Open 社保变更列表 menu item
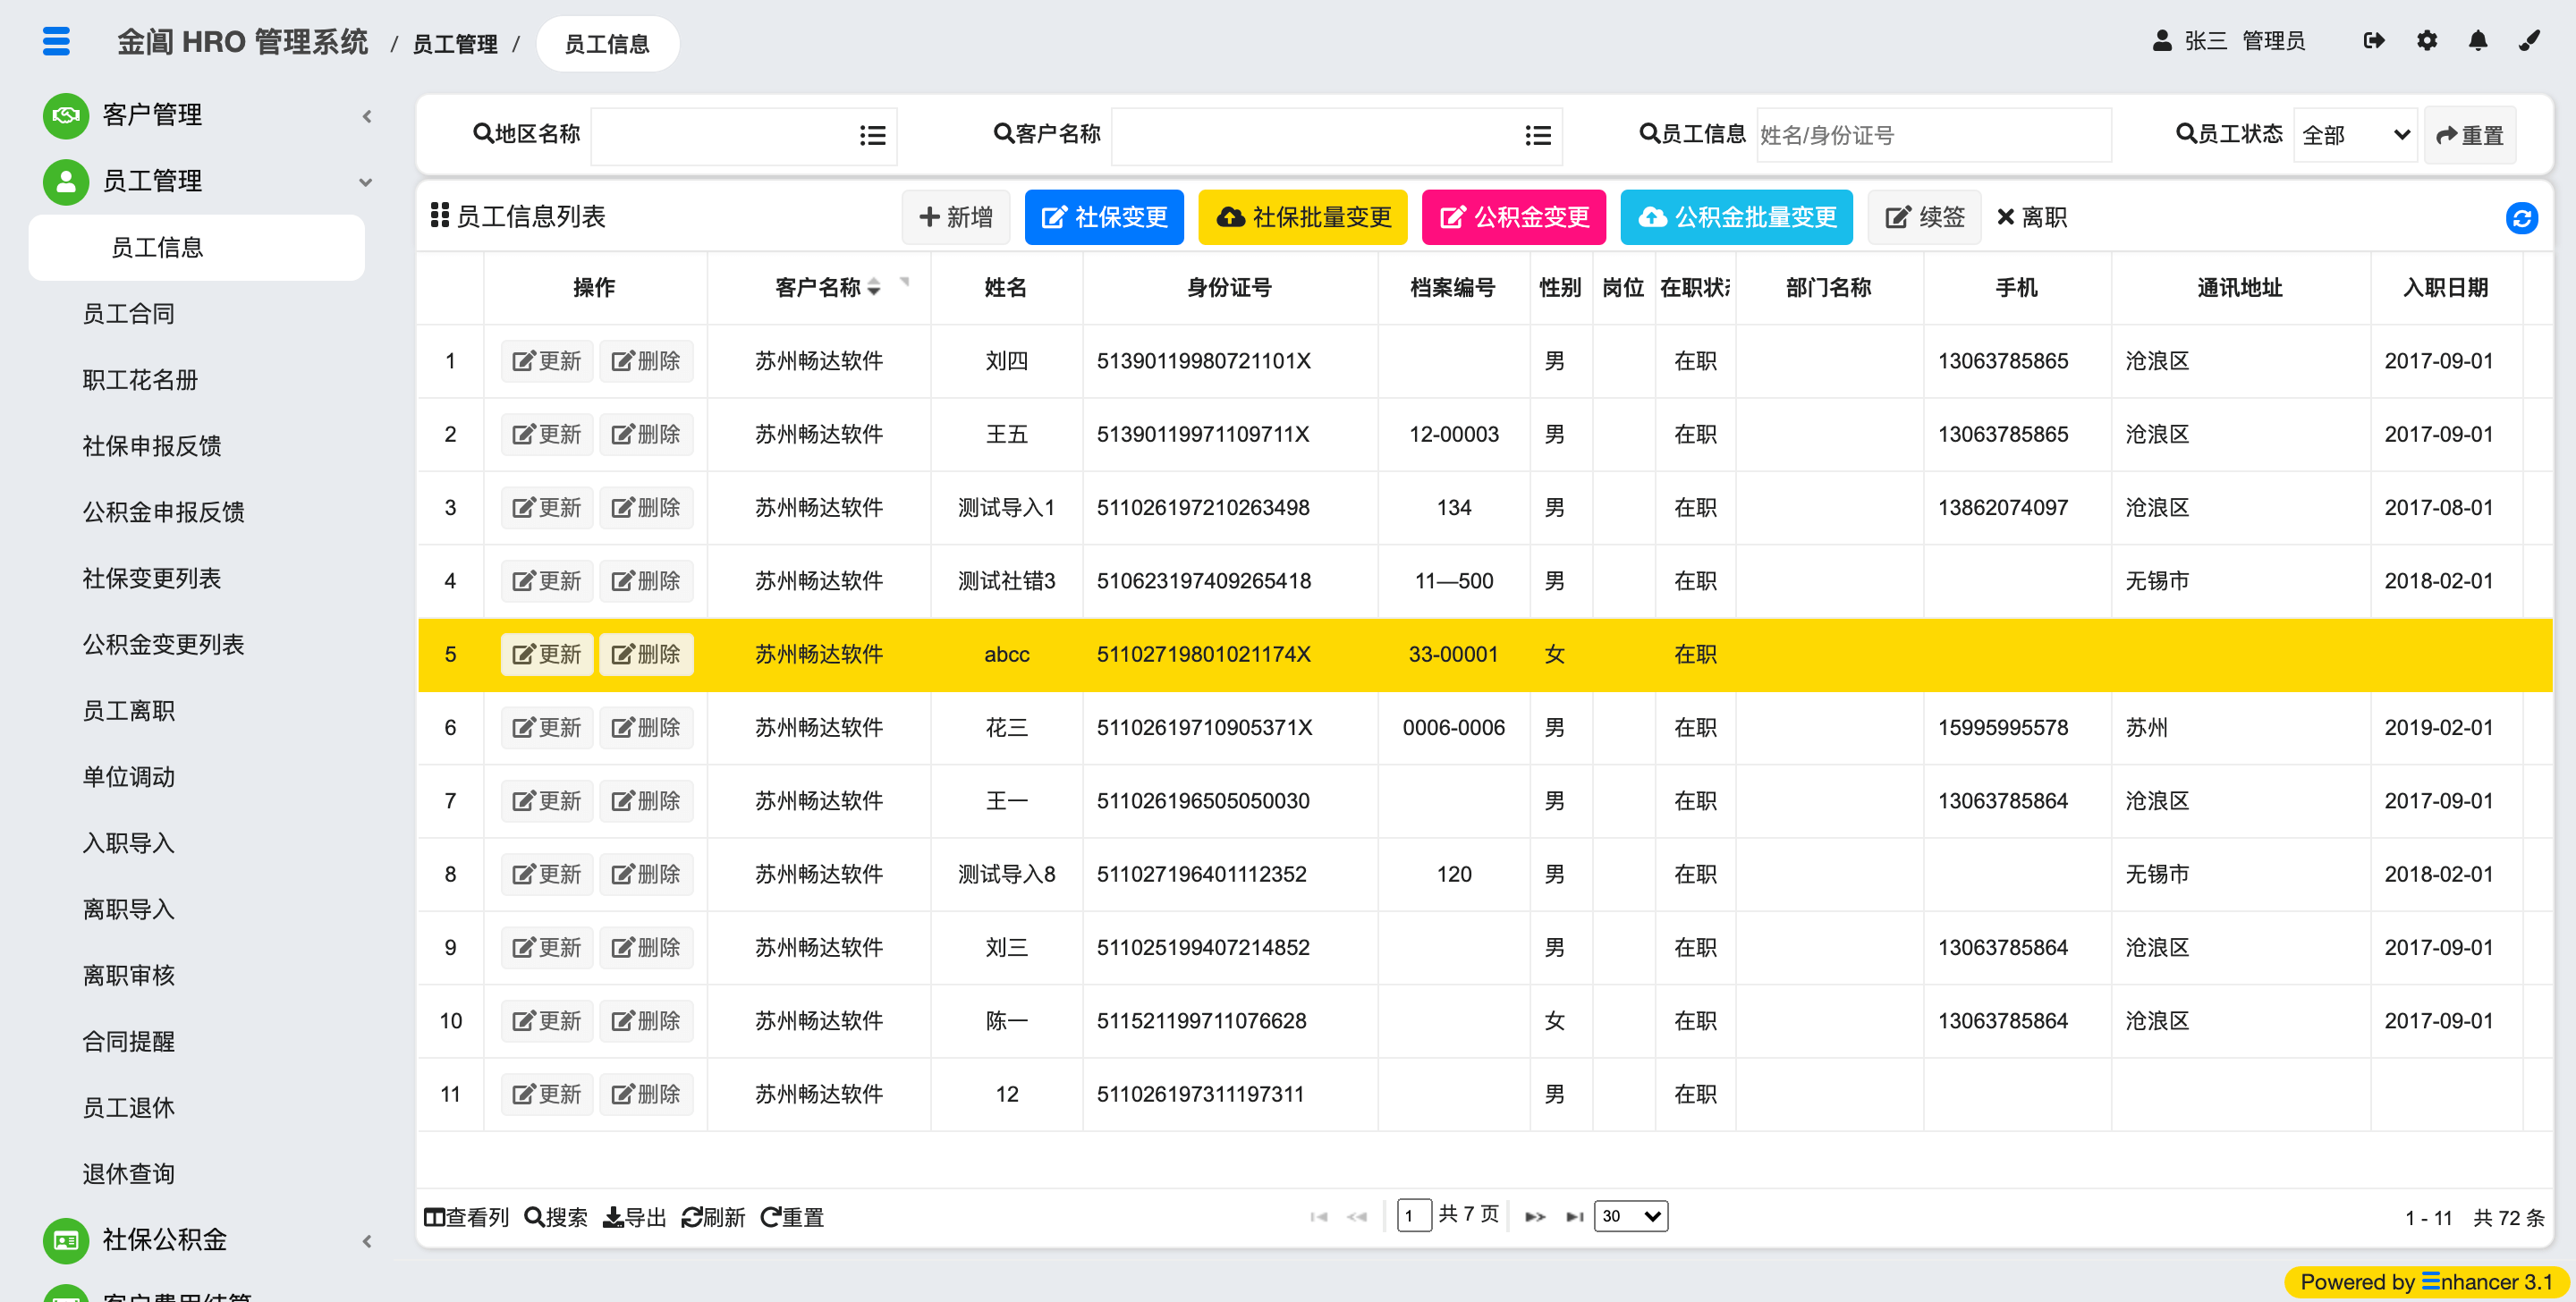 (151, 578)
